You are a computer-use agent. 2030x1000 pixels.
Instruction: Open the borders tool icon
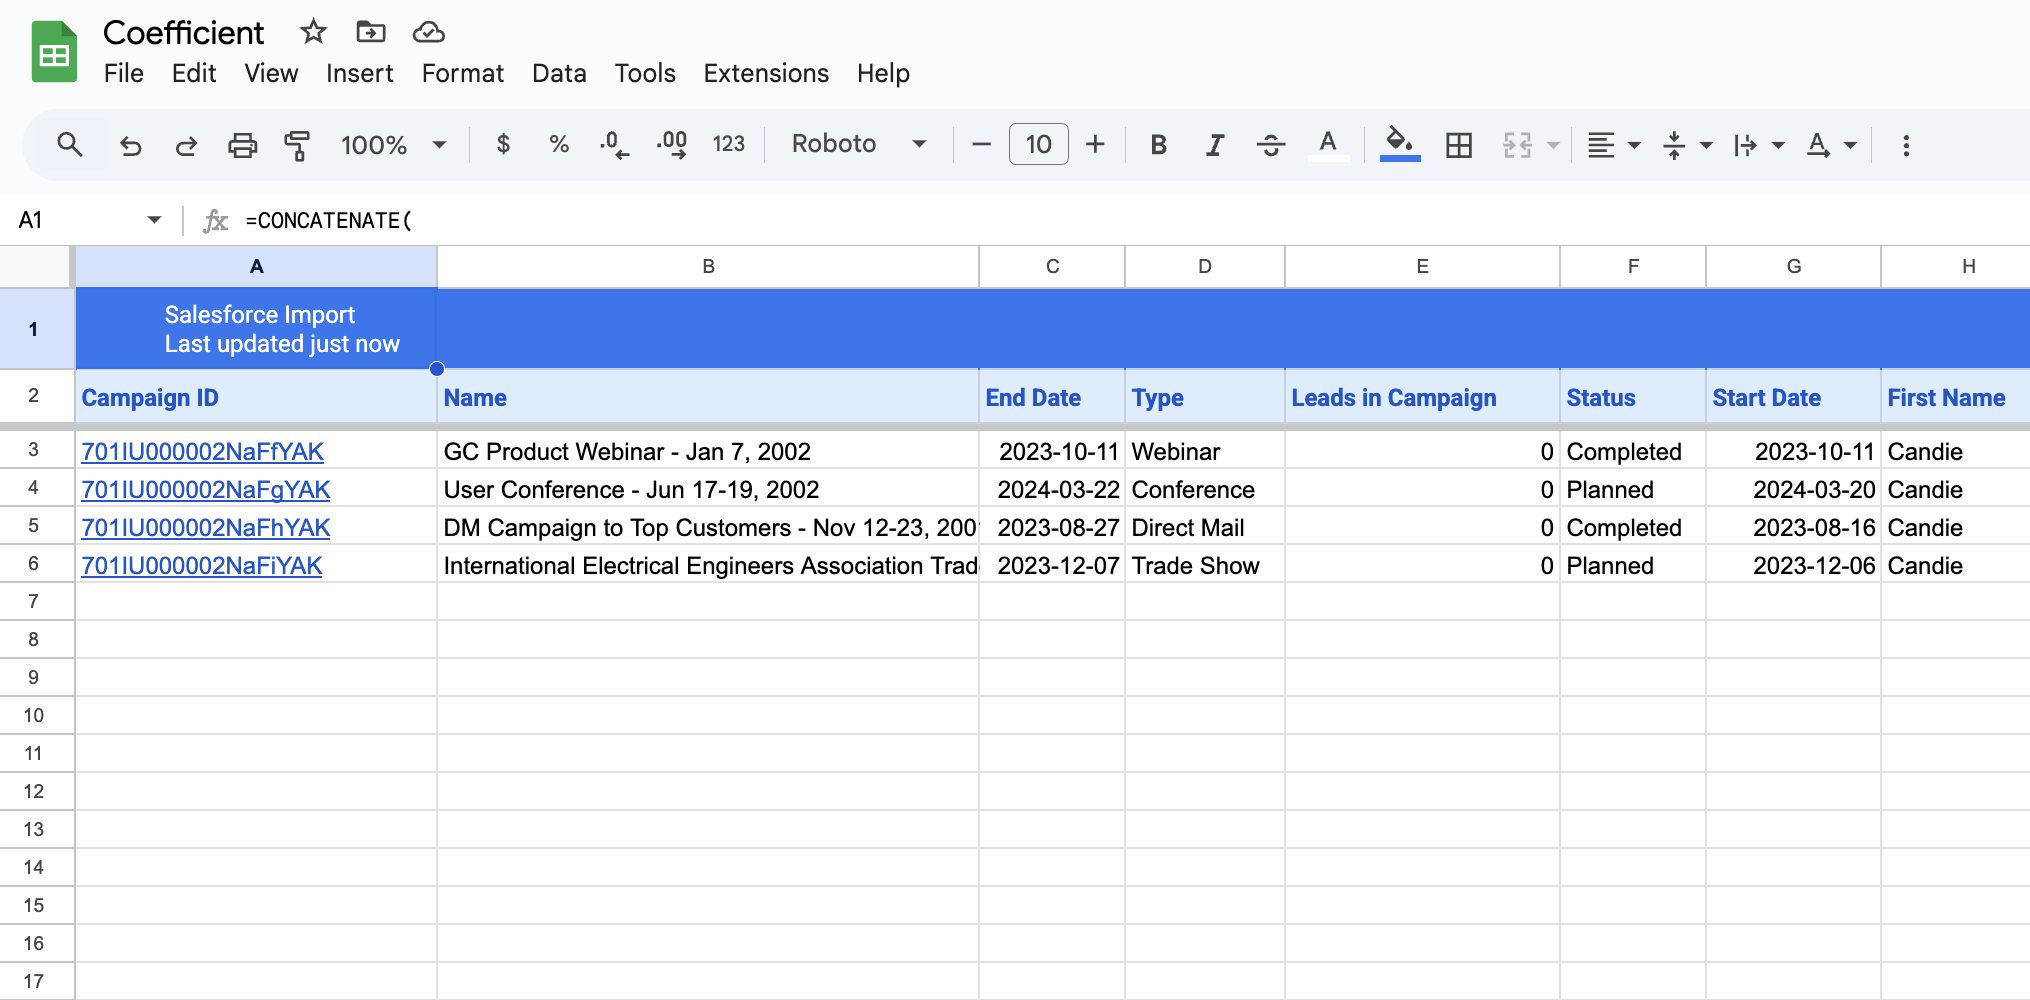pyautogui.click(x=1458, y=145)
